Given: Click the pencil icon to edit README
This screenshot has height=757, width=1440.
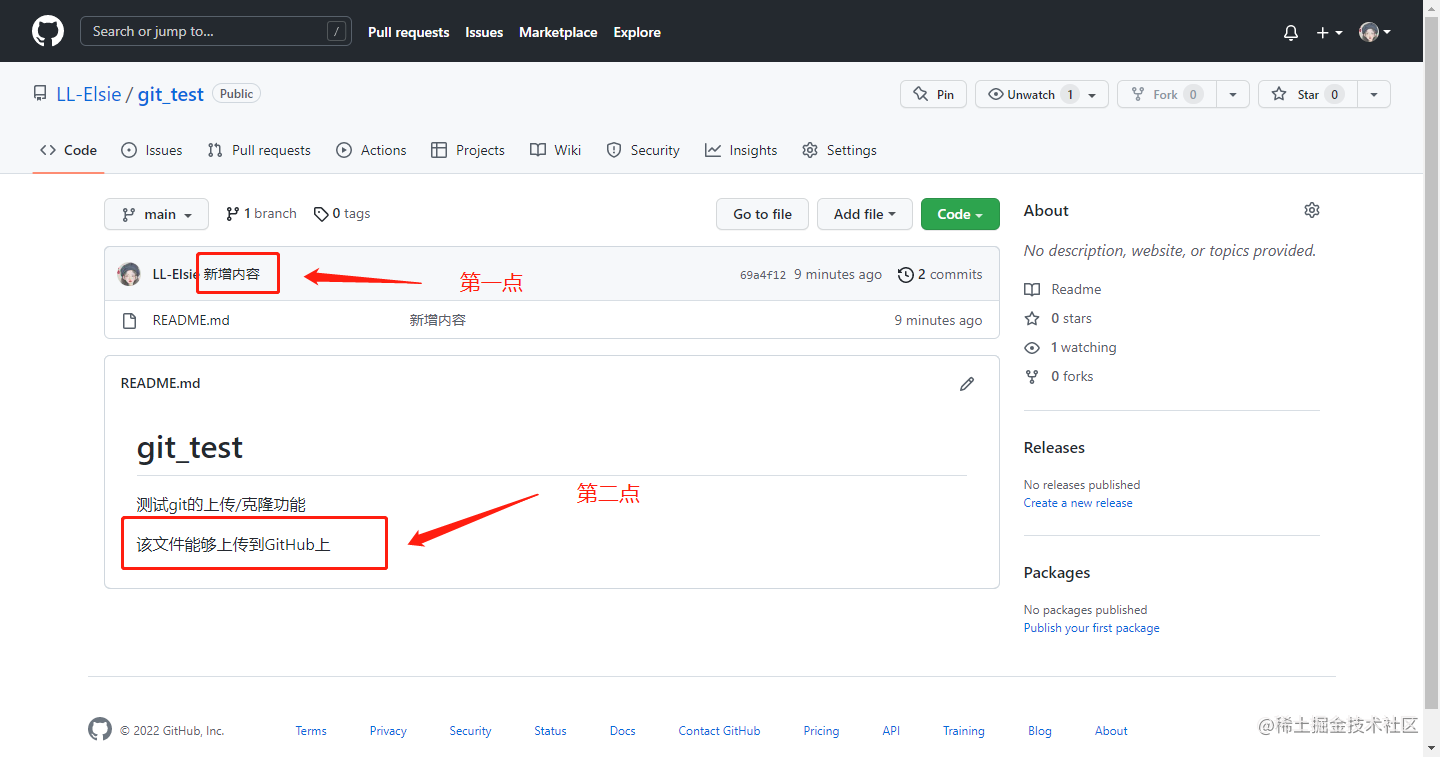Looking at the screenshot, I should pyautogui.click(x=966, y=384).
